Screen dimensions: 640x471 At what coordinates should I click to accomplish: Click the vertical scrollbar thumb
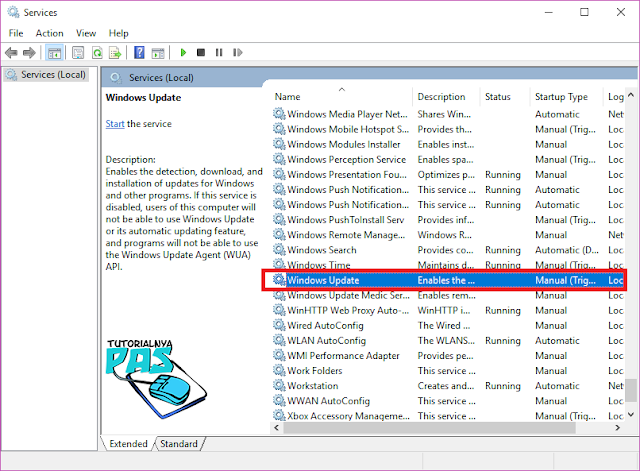point(631,390)
